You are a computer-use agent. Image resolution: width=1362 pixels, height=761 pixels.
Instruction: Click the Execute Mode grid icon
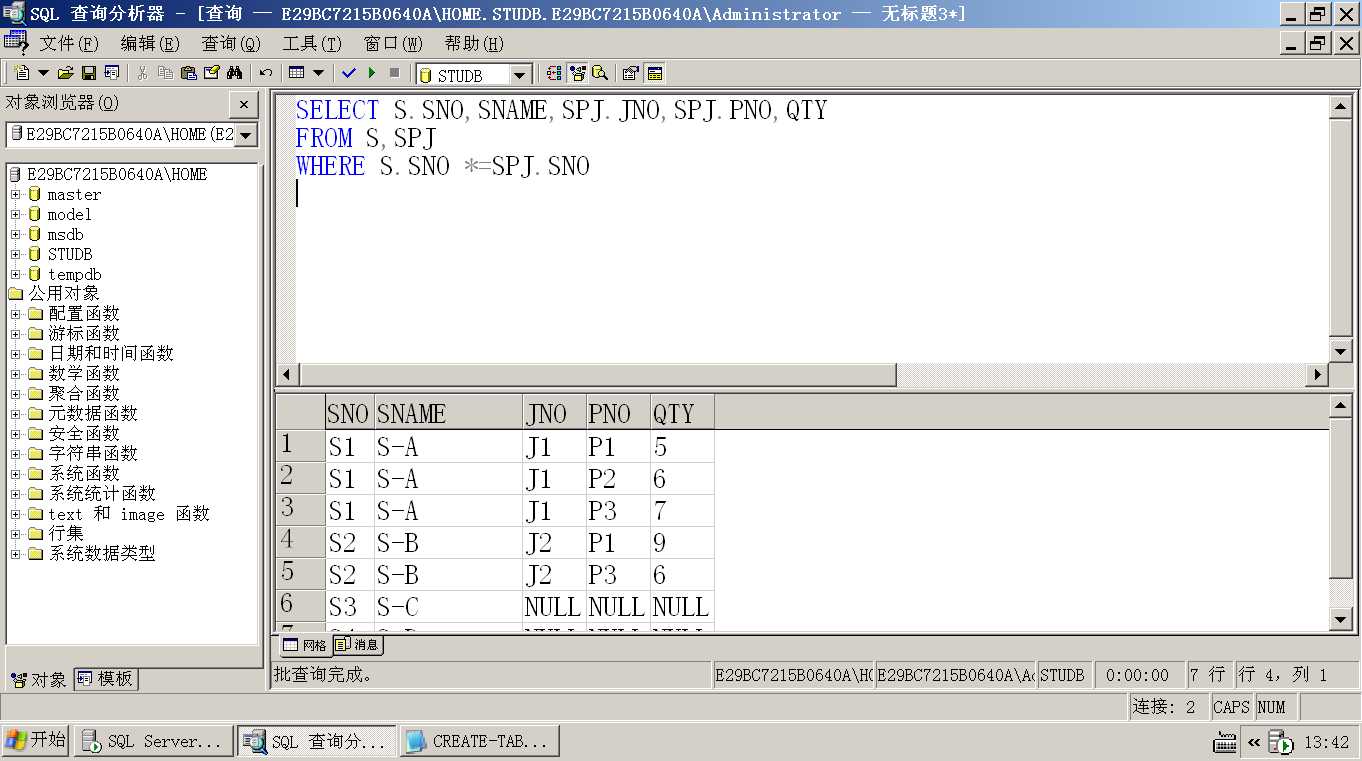tap(296, 73)
